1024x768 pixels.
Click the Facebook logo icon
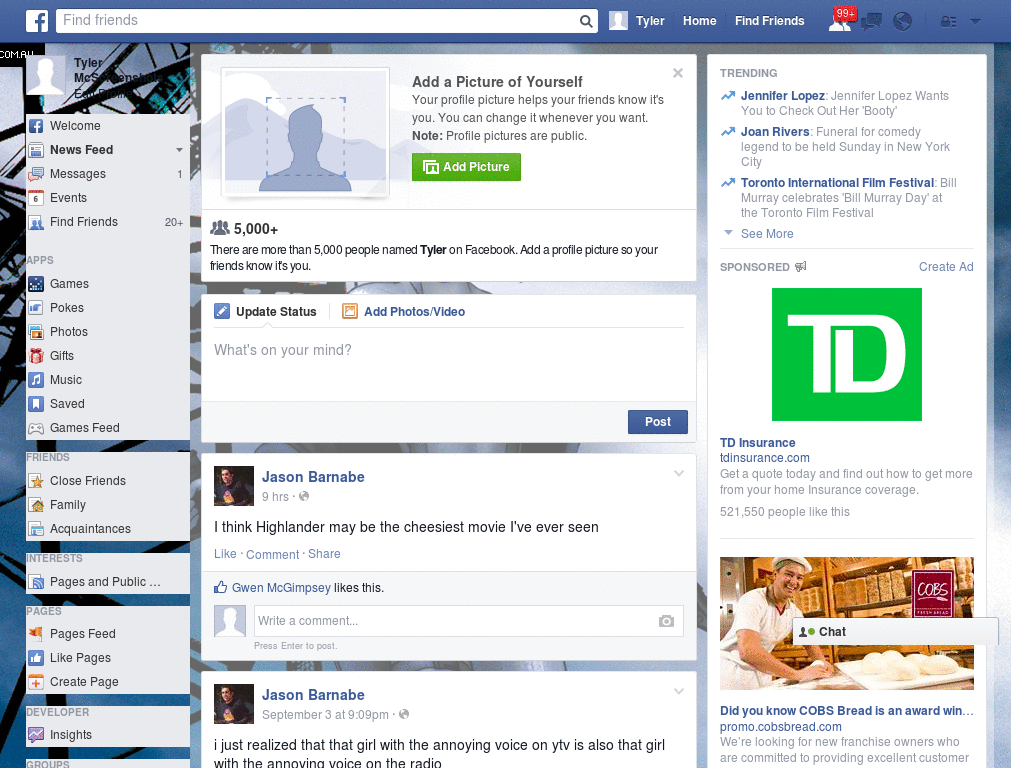[x=37, y=21]
